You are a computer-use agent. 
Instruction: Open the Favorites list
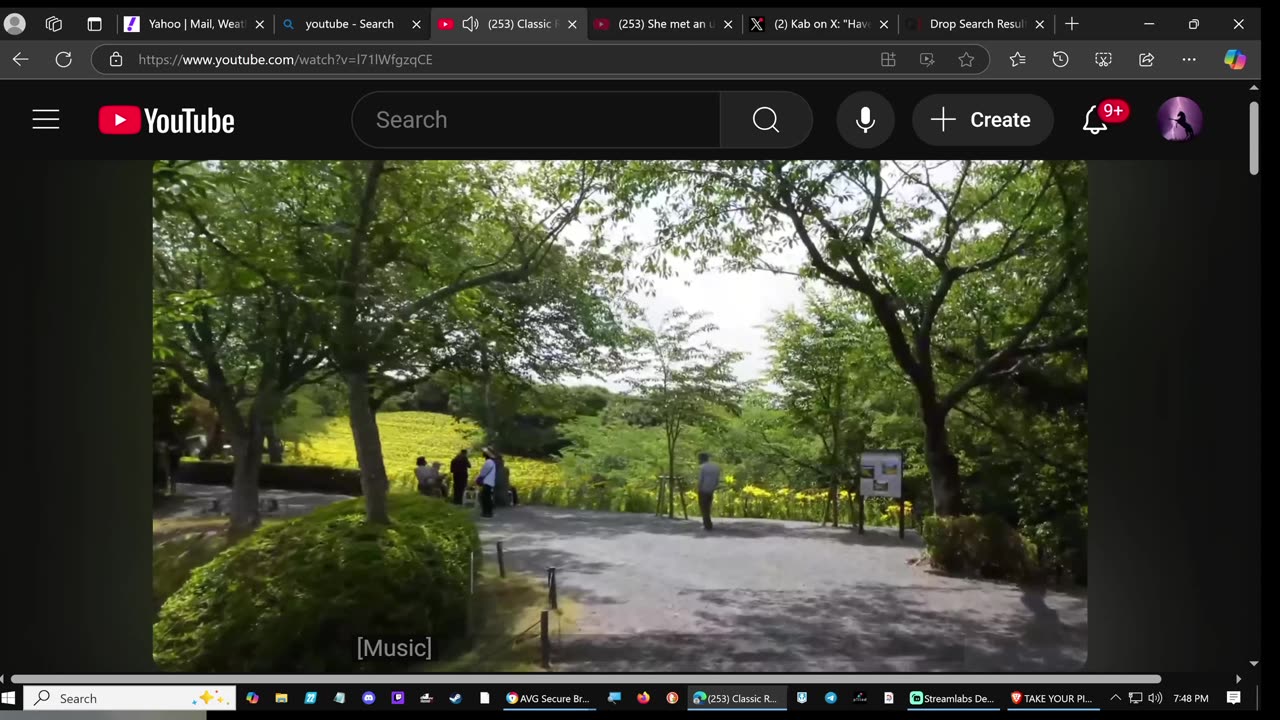coord(1017,60)
